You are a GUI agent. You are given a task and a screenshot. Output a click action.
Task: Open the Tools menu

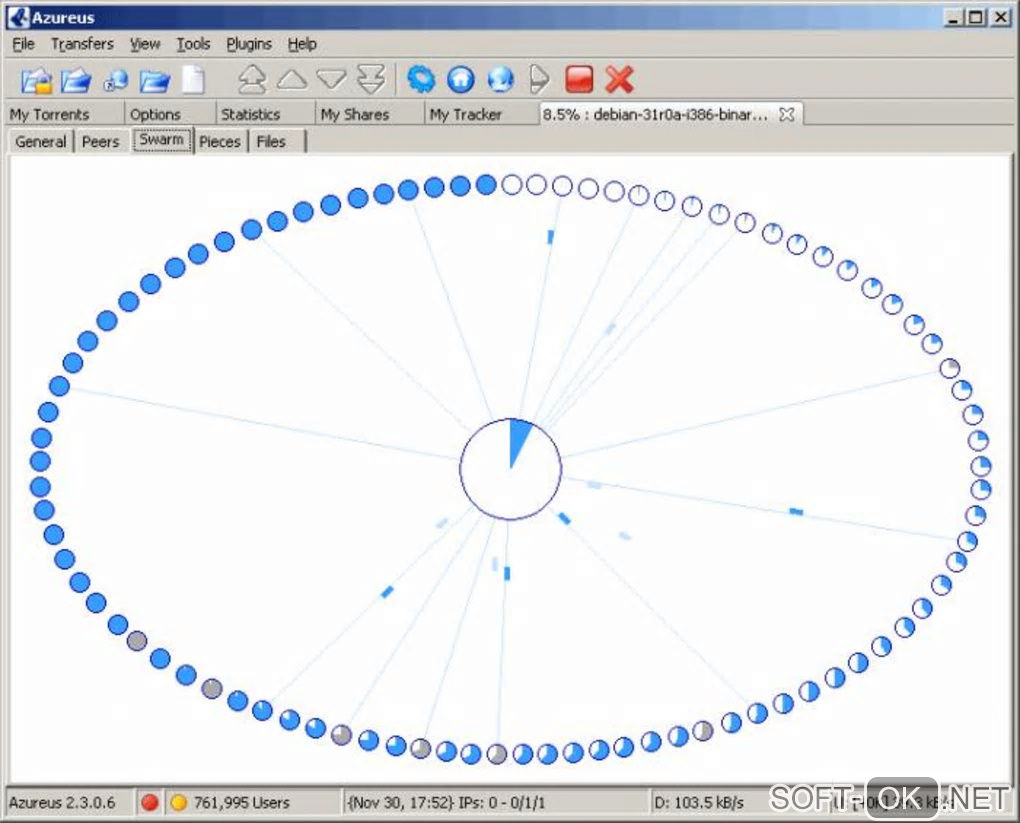[193, 44]
